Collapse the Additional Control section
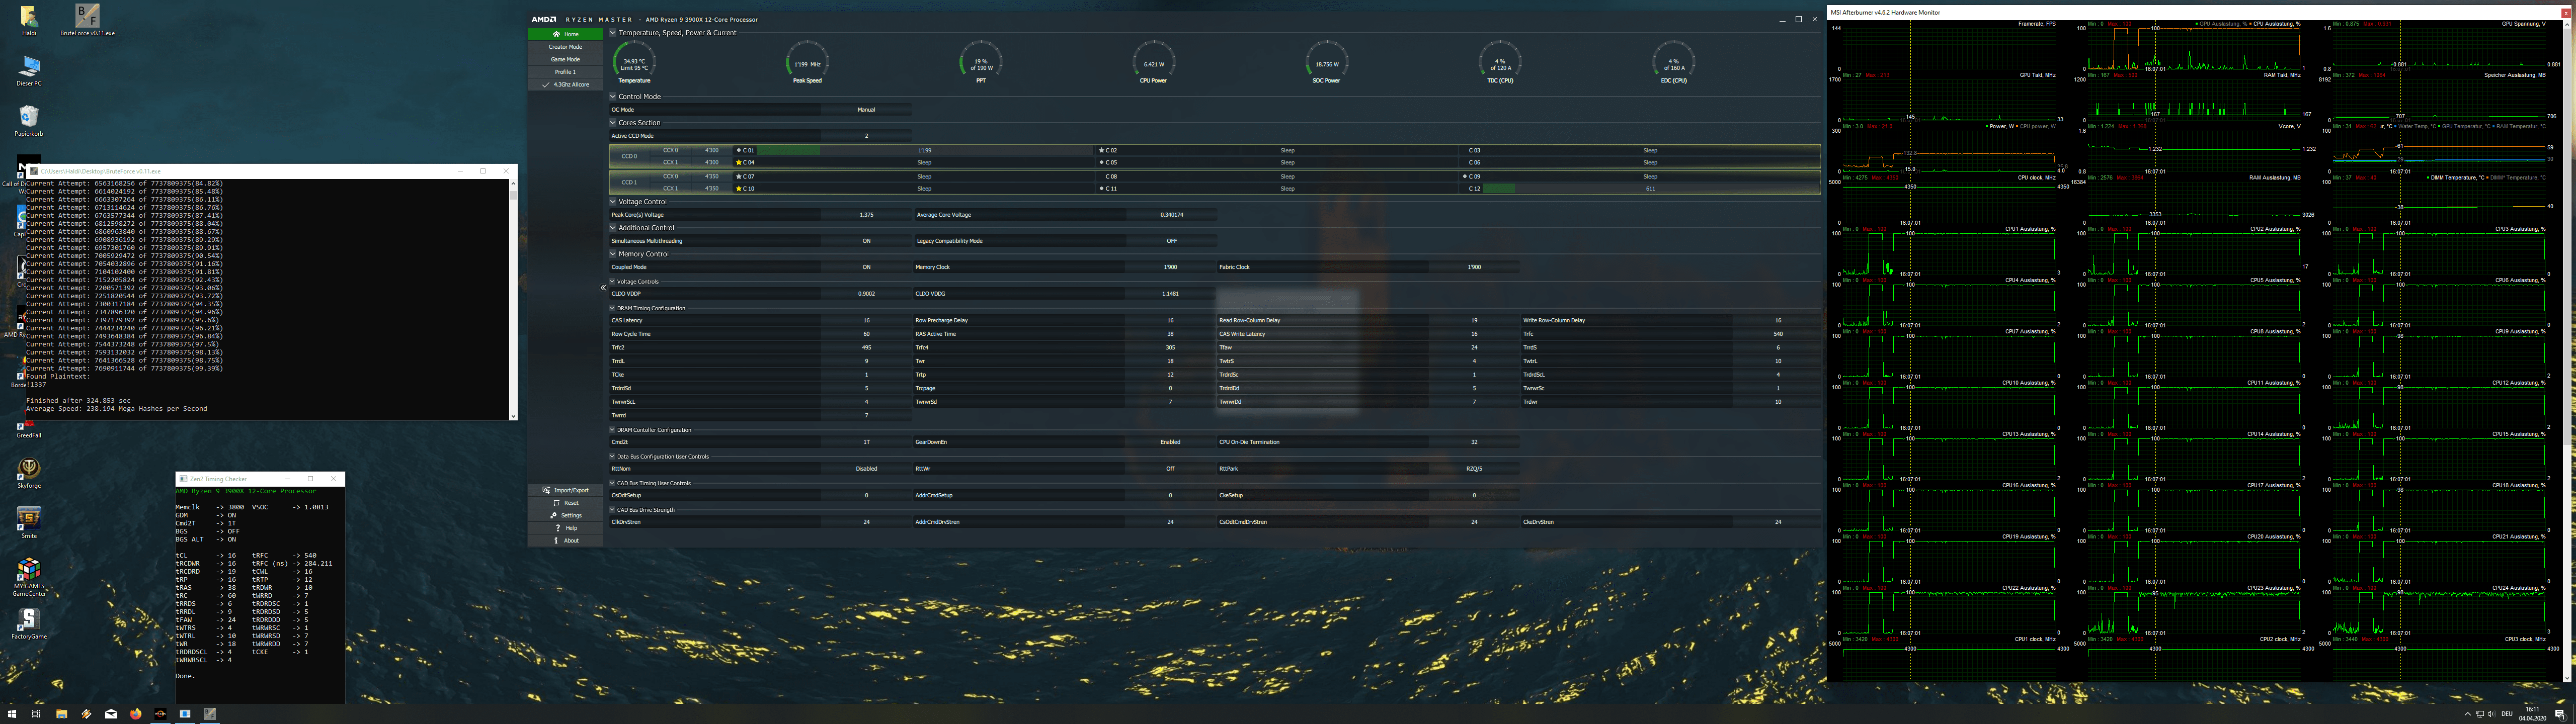Viewport: 2576px width, 724px height. pos(613,228)
